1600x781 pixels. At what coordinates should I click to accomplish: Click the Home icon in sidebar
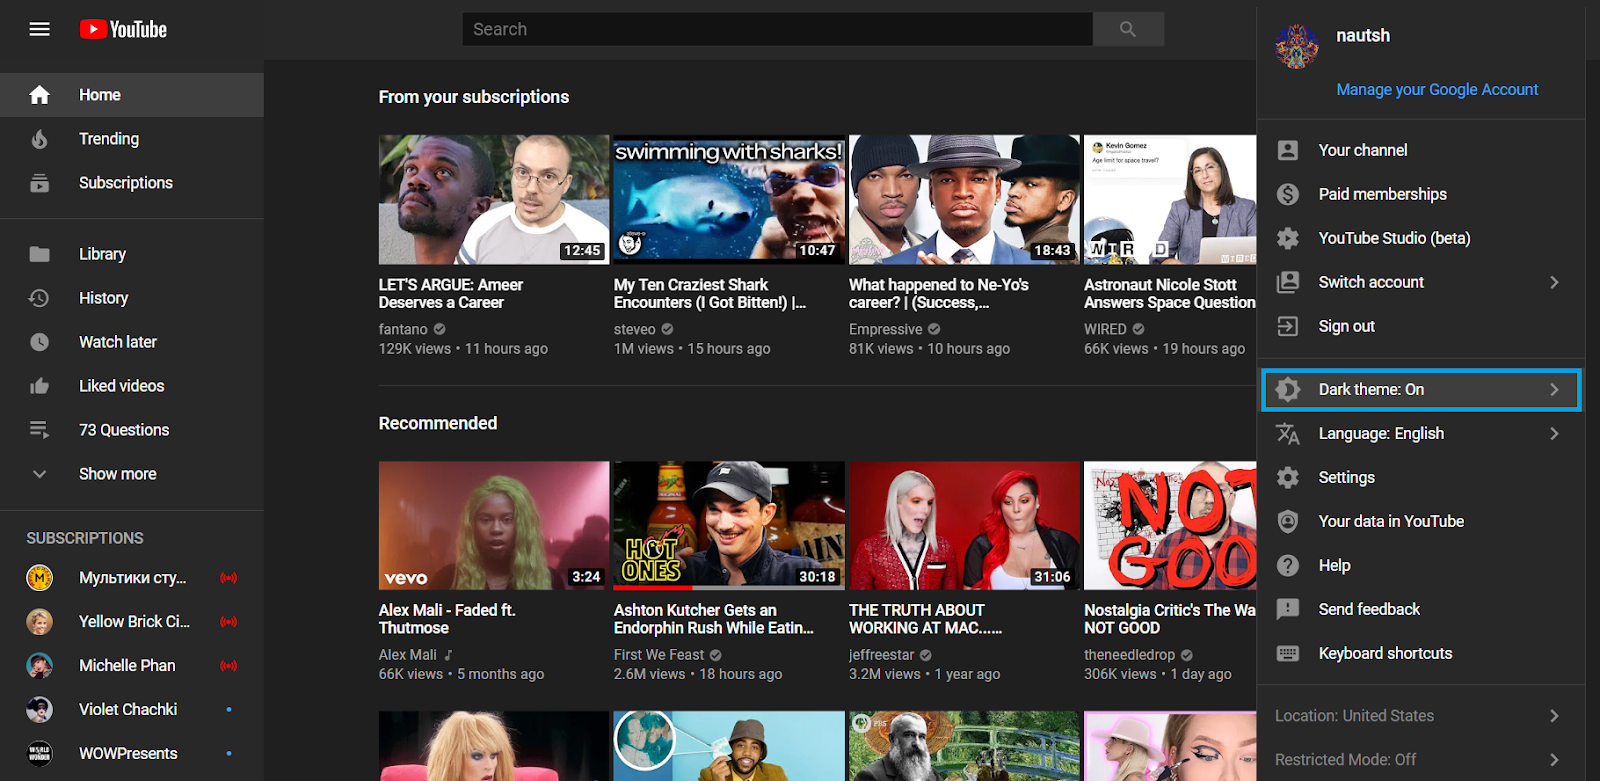tap(39, 95)
